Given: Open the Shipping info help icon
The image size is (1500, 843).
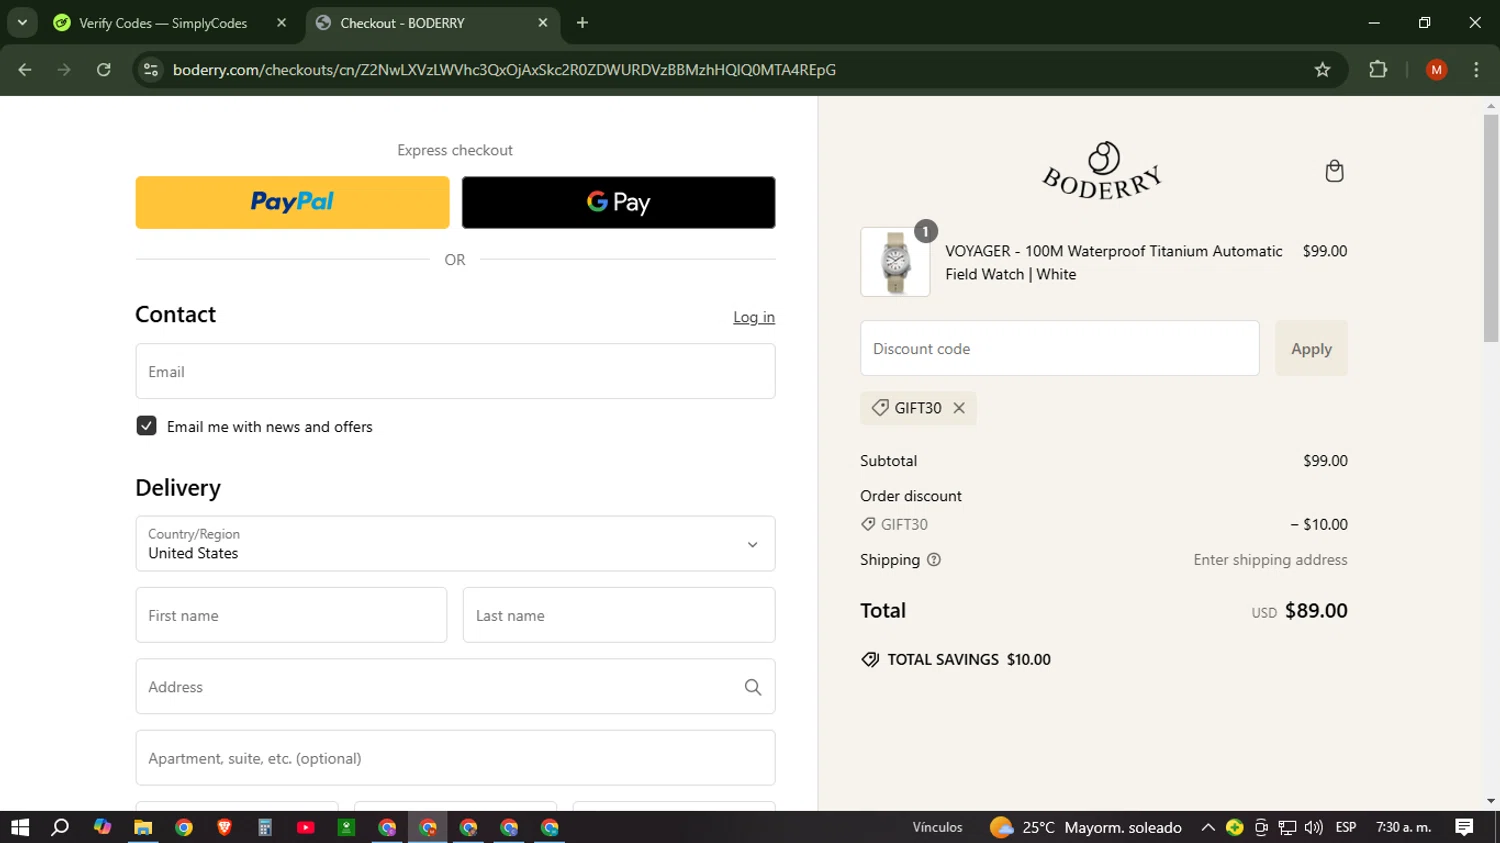Looking at the screenshot, I should click(x=934, y=560).
